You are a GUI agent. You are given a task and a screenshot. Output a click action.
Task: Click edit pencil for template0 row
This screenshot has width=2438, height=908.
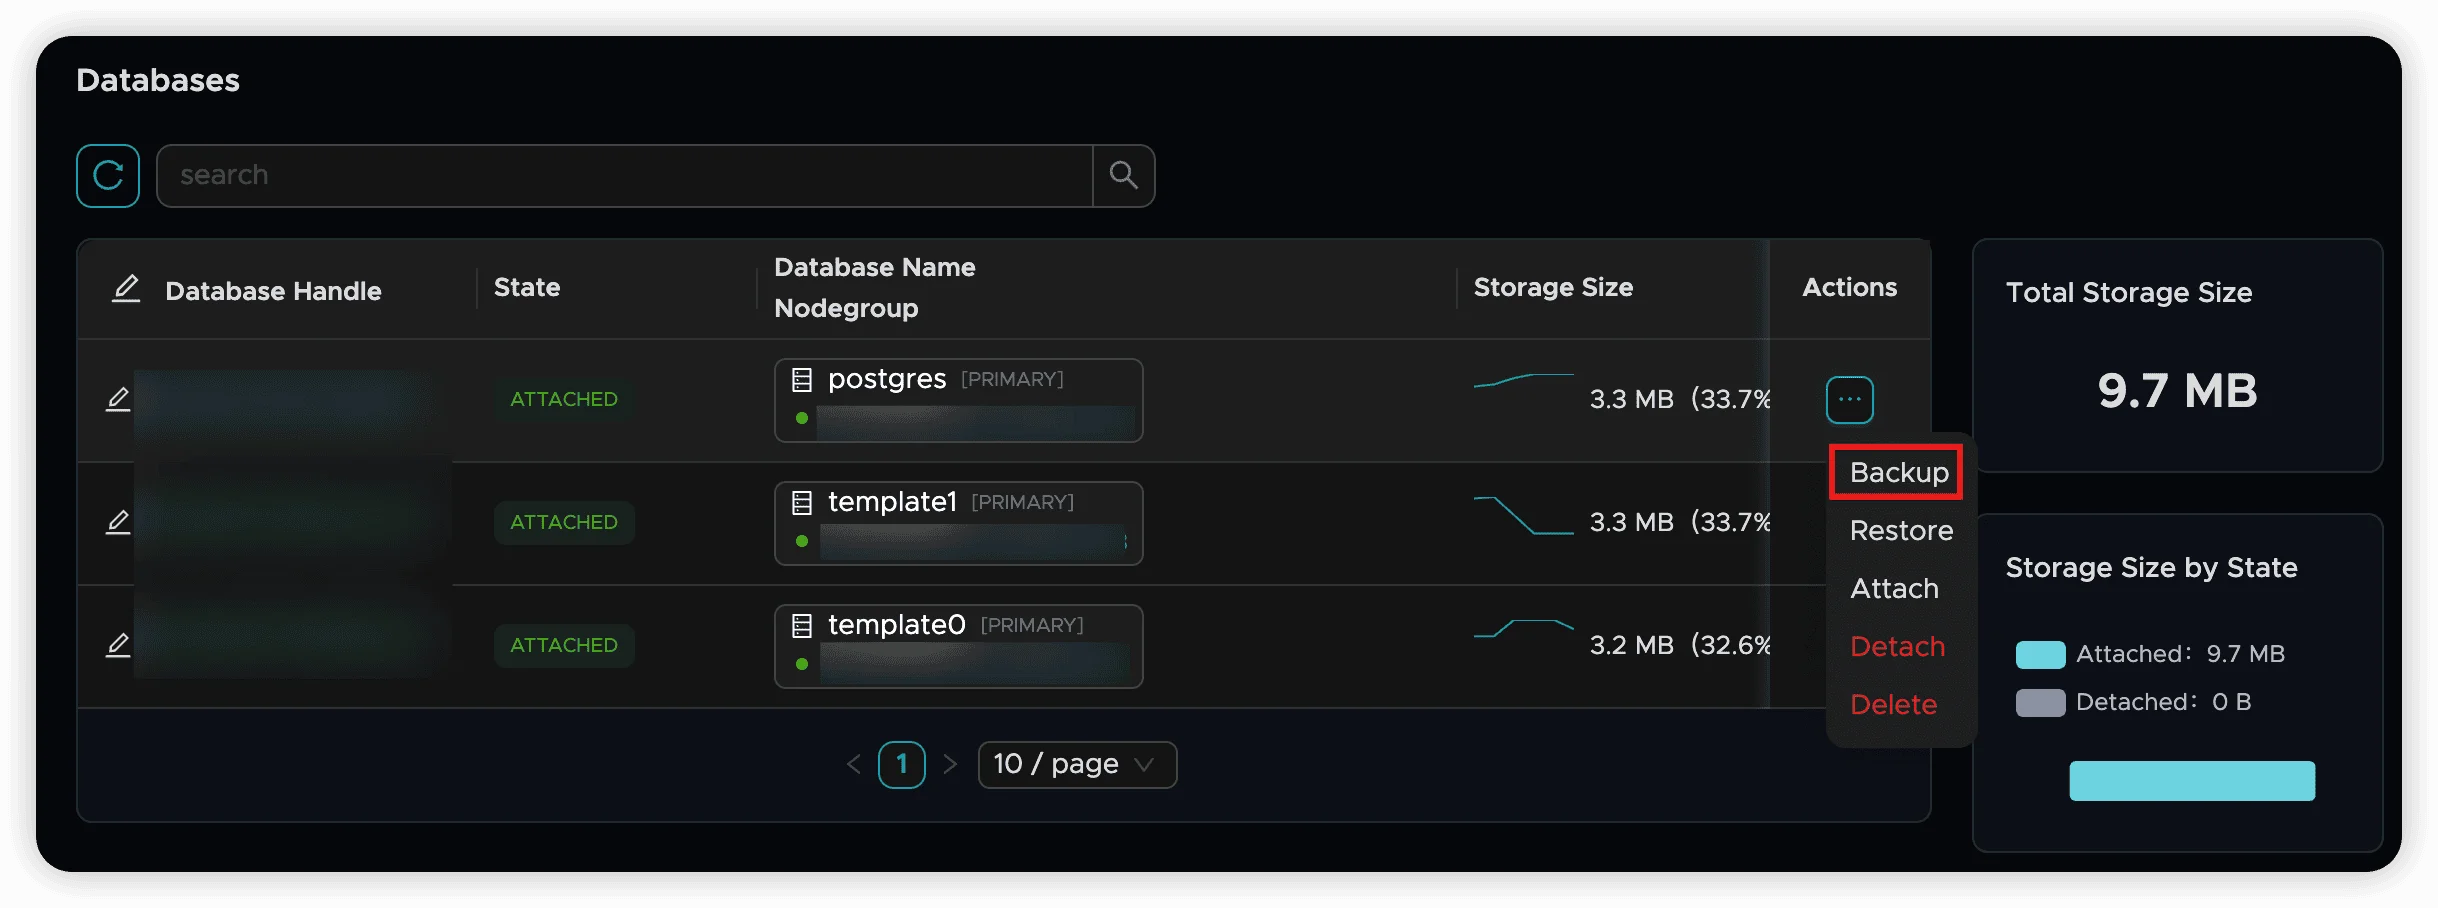(118, 645)
